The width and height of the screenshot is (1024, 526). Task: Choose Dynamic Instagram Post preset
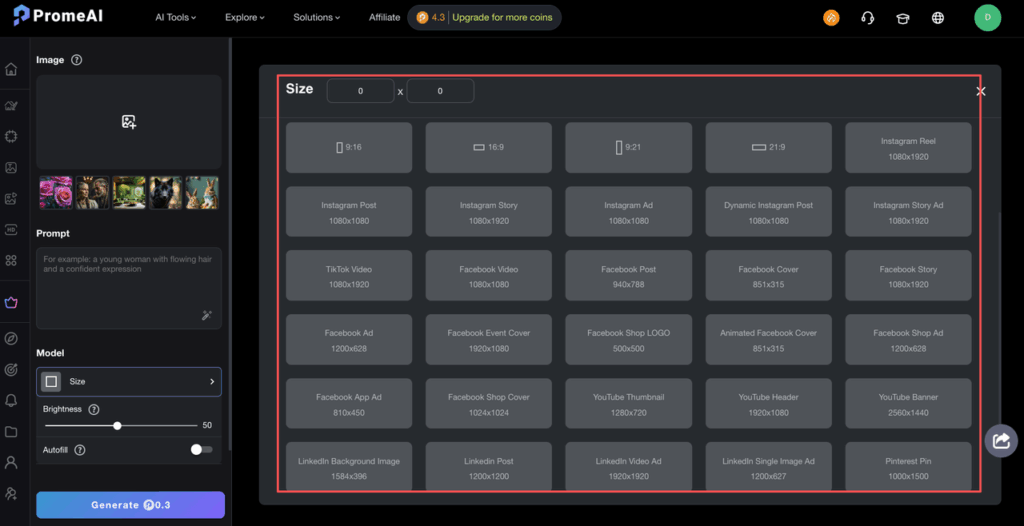[769, 212]
